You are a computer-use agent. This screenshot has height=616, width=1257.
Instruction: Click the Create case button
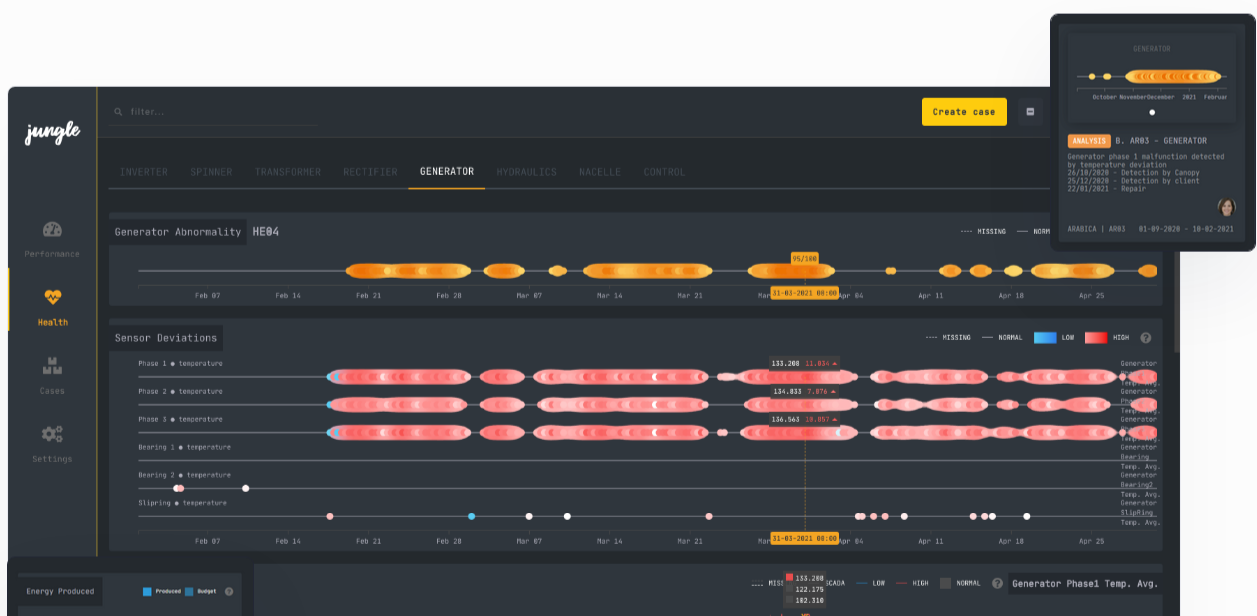pos(963,112)
